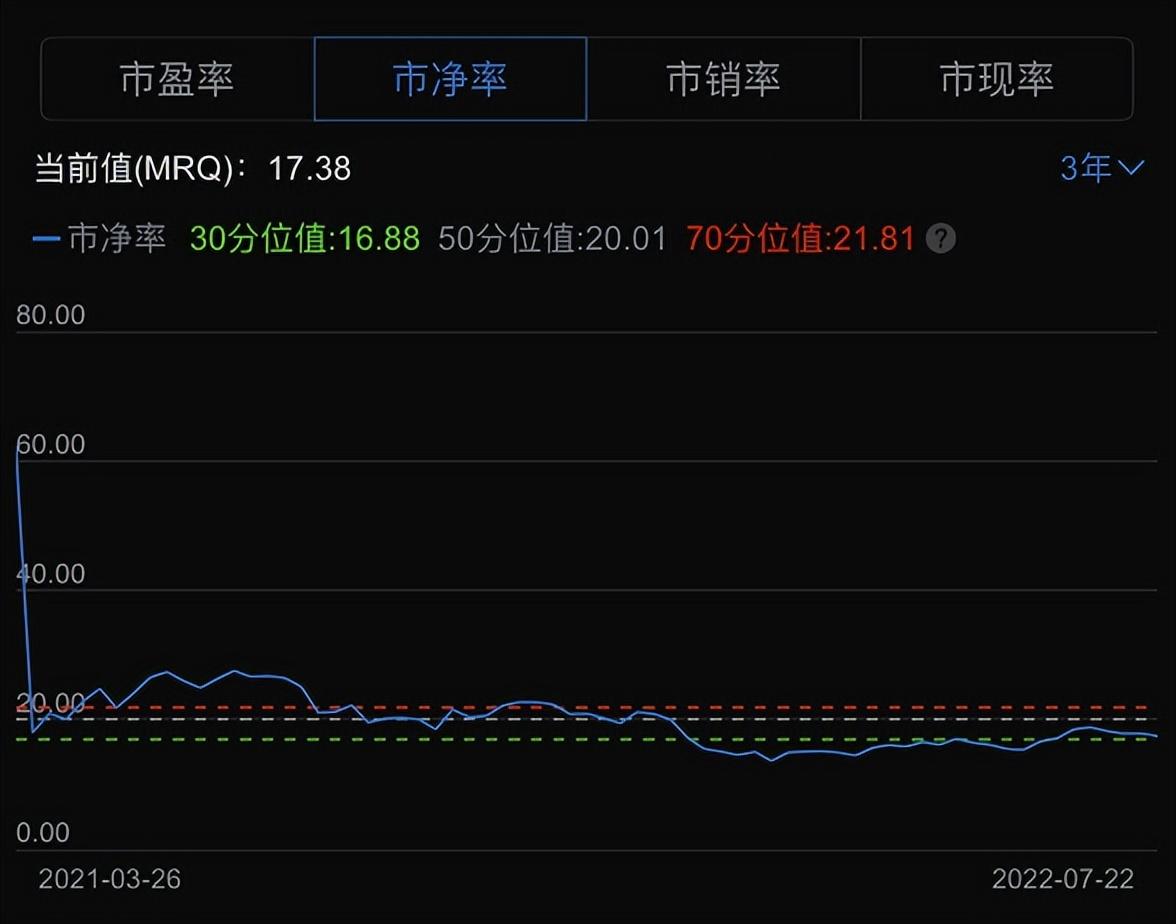Screen dimensions: 1176x924
Task: Click the chevron arrow beside 3年
Action: [x=1131, y=168]
